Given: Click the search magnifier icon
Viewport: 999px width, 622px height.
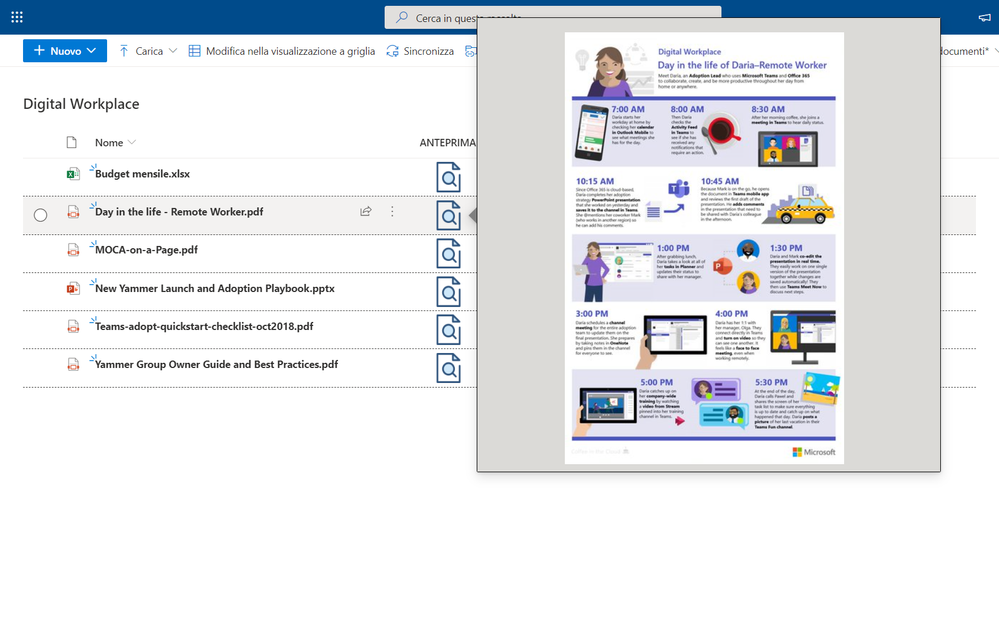Looking at the screenshot, I should (401, 17).
